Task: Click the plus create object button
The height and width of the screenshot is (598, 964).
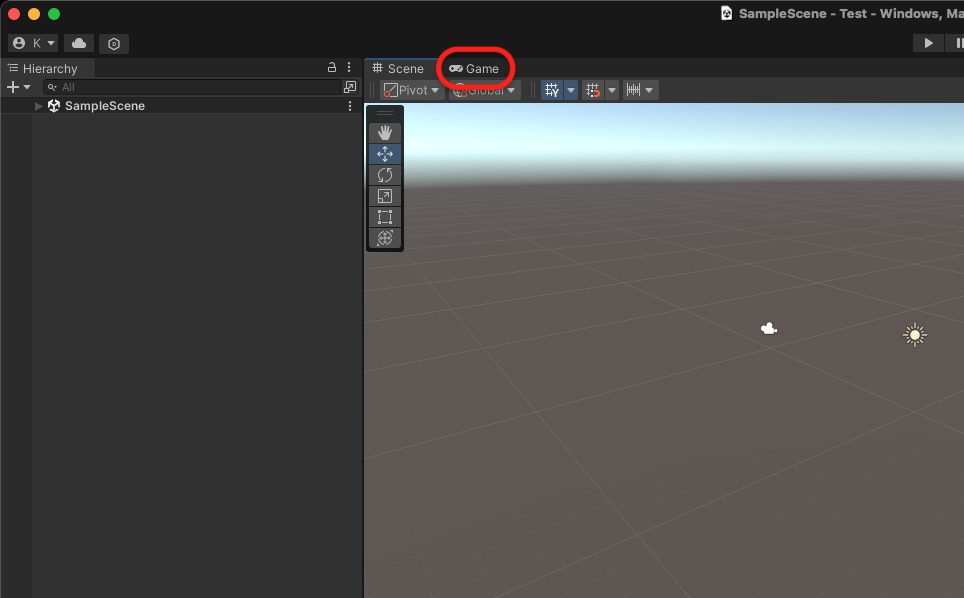Action: 12,87
